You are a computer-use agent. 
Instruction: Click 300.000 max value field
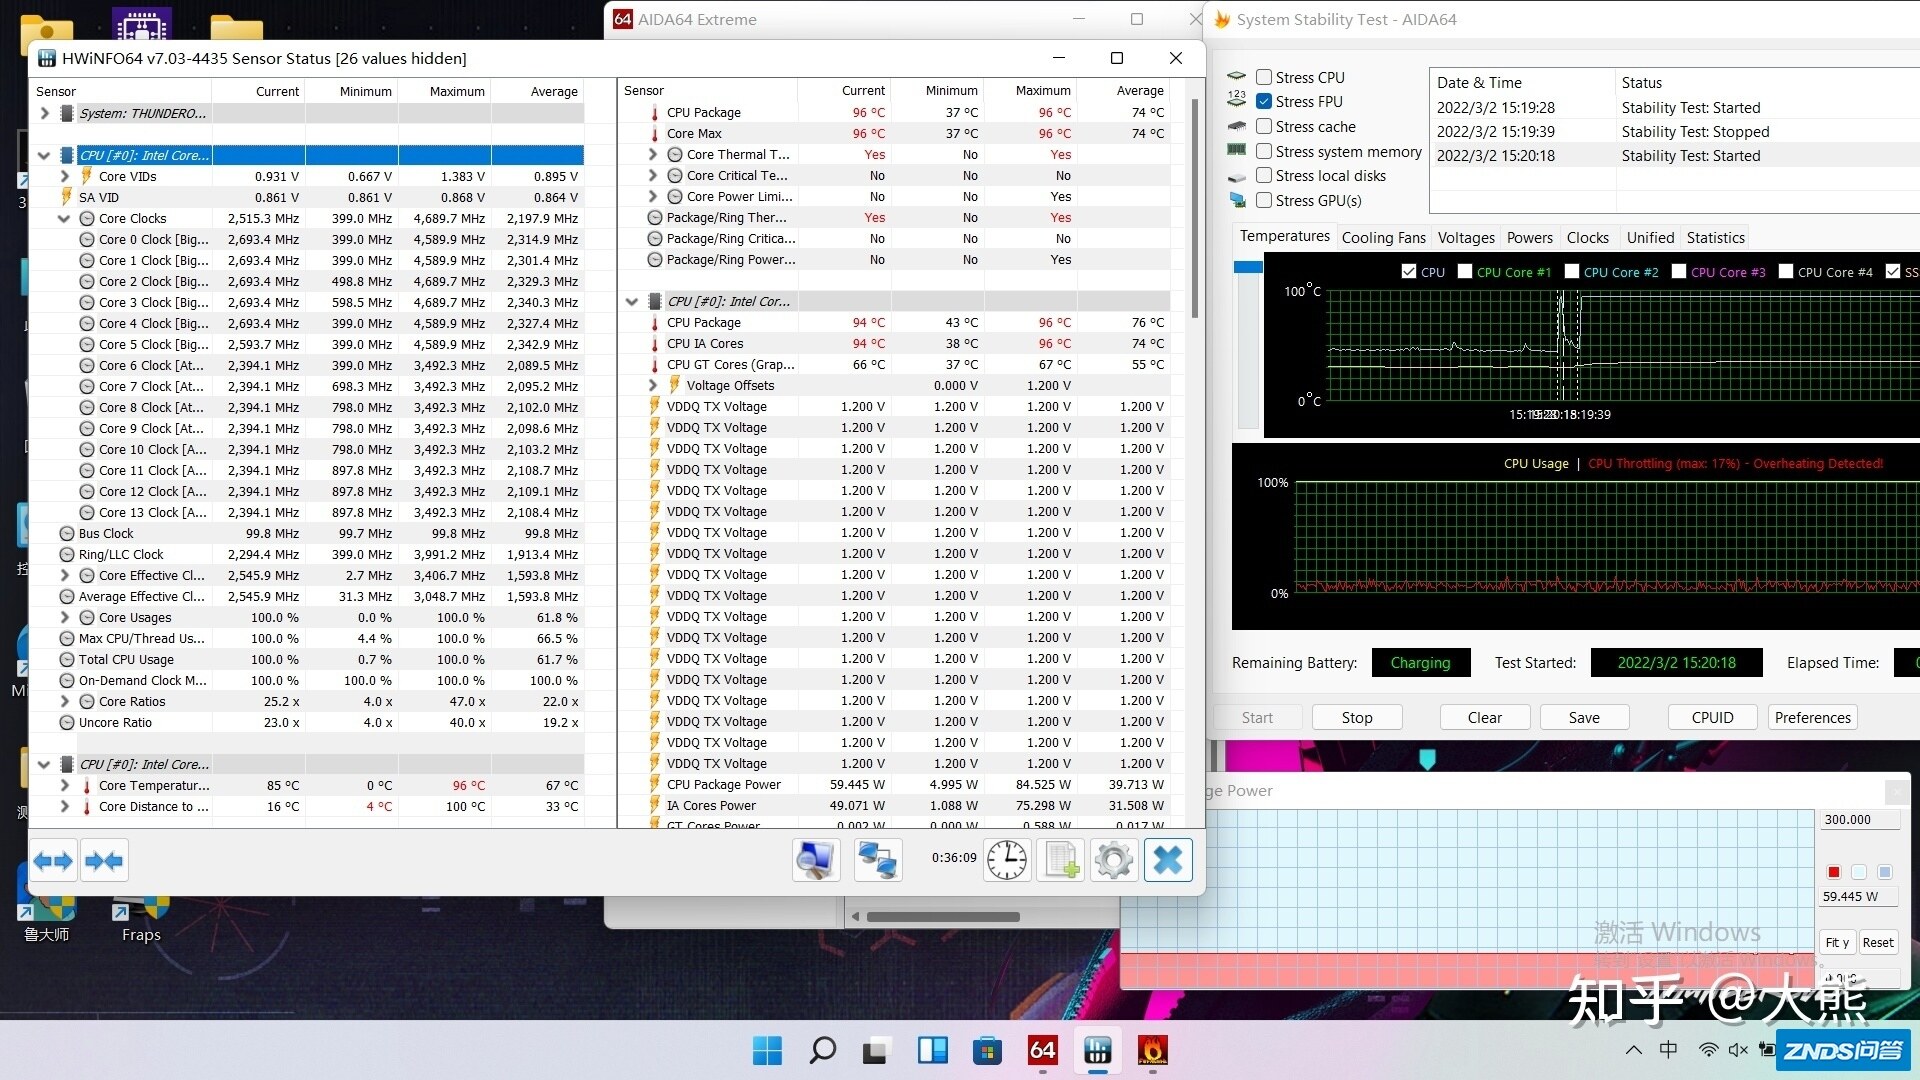(x=1859, y=819)
